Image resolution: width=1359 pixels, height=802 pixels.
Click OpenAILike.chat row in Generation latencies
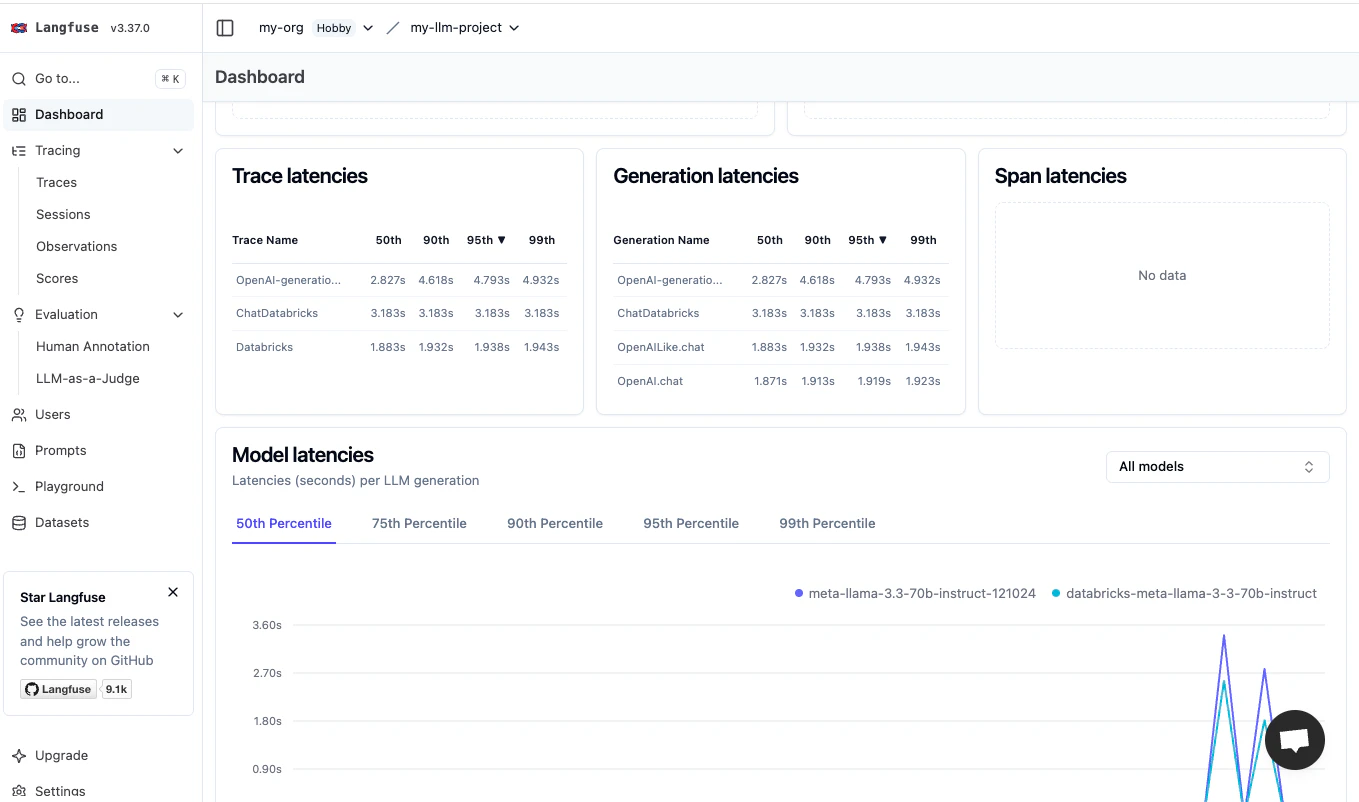pos(780,348)
